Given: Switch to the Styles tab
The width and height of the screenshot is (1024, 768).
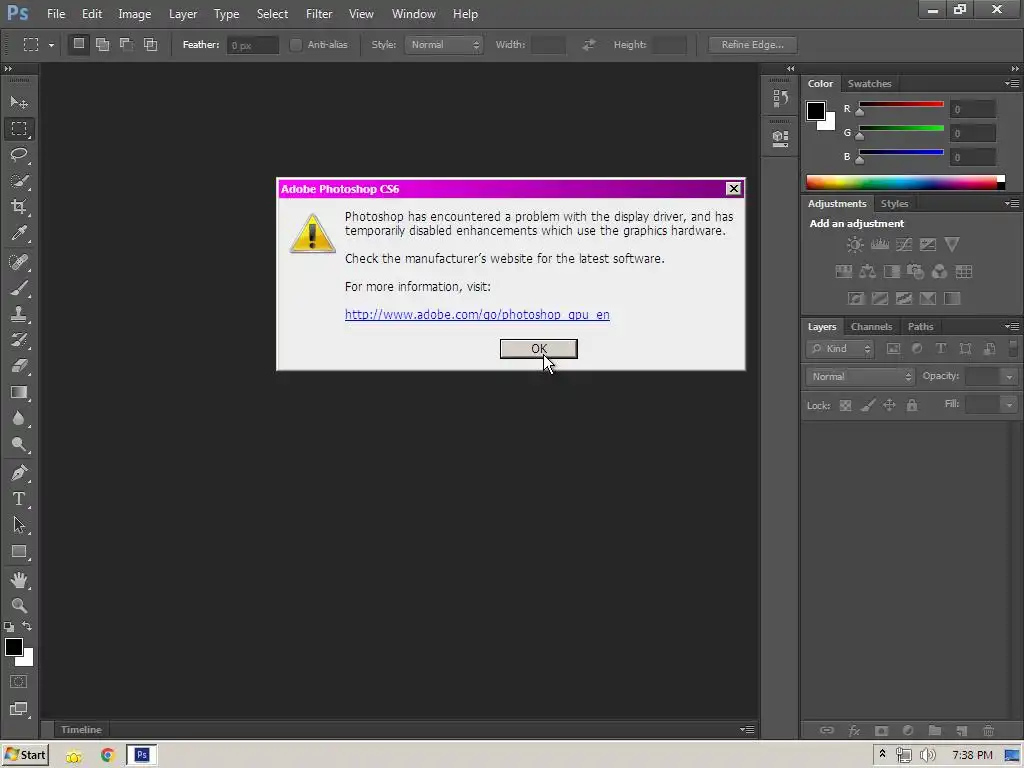Looking at the screenshot, I should point(894,204).
